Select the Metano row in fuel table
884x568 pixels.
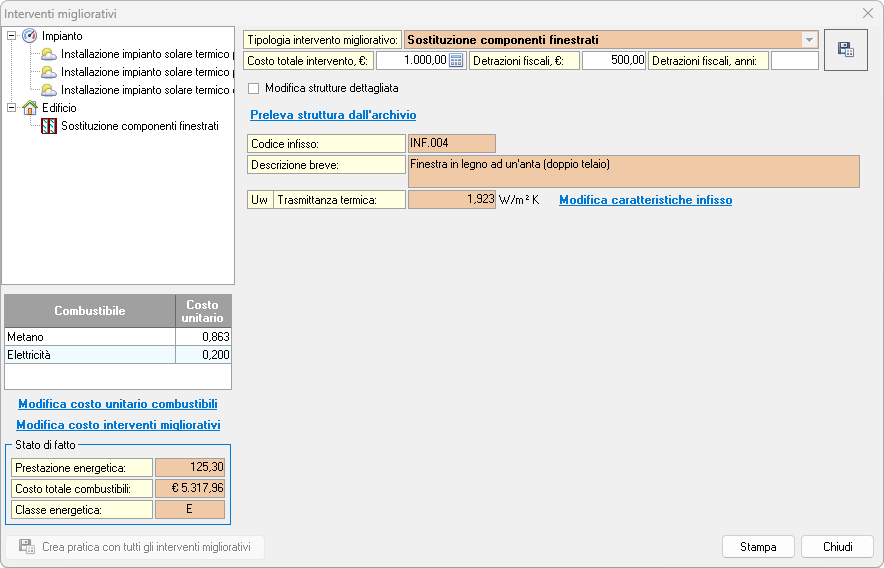(x=90, y=337)
